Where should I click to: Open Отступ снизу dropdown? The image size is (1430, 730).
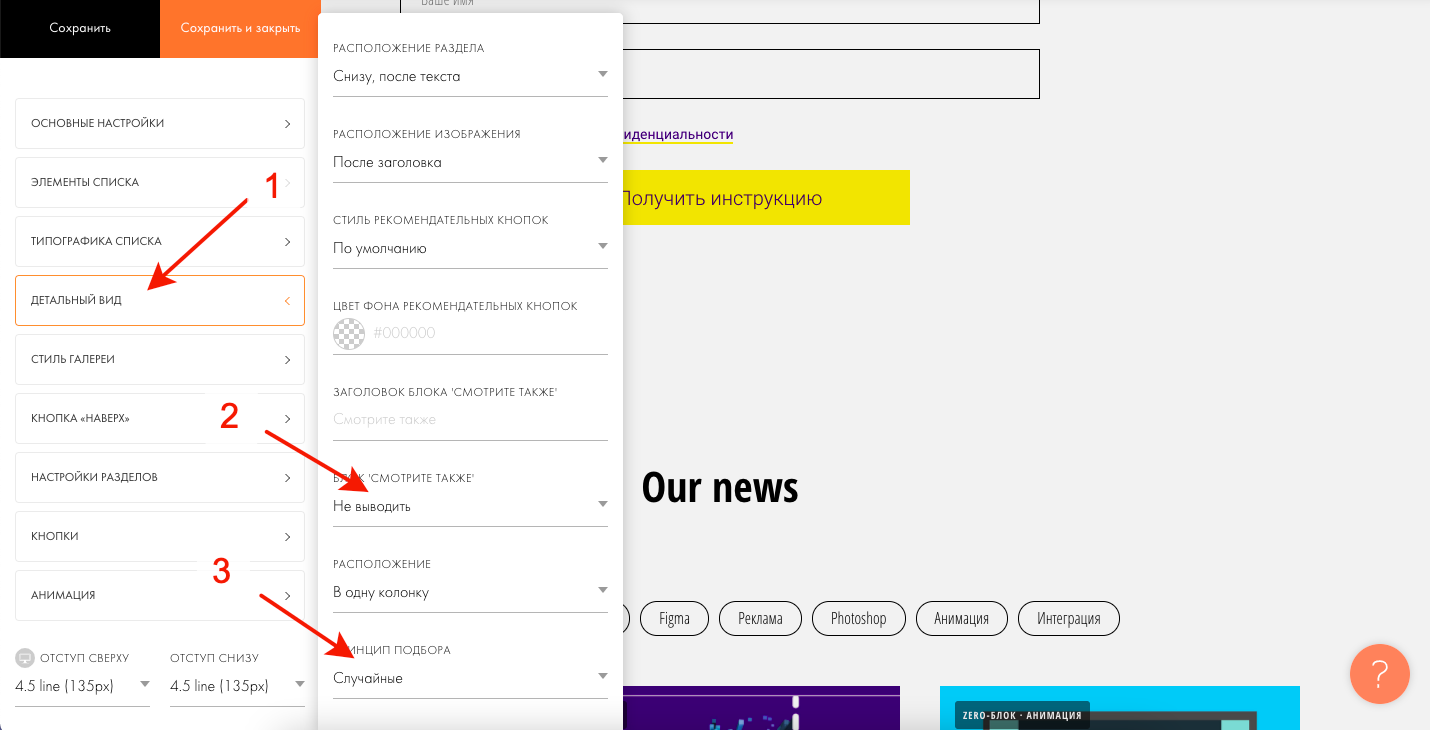(237, 686)
